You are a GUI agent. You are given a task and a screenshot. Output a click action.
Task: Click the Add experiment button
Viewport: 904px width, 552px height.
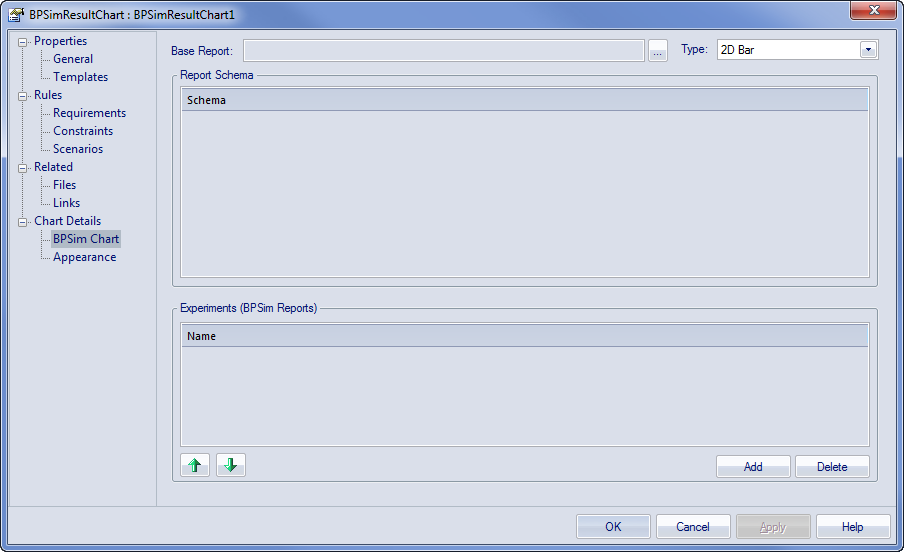(x=753, y=467)
